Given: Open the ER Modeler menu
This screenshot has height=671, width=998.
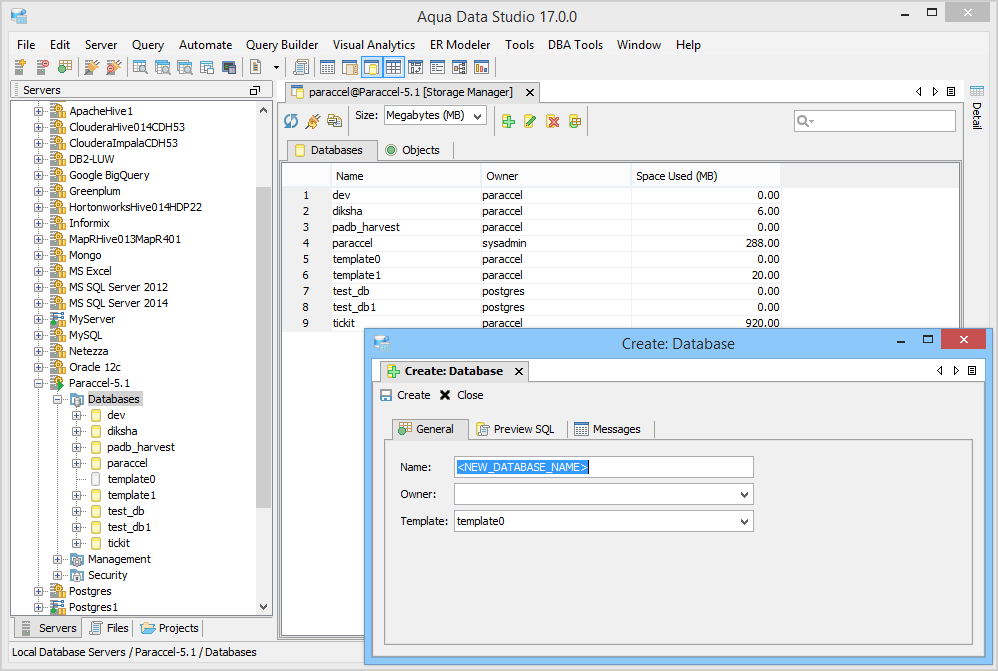Looking at the screenshot, I should (460, 45).
